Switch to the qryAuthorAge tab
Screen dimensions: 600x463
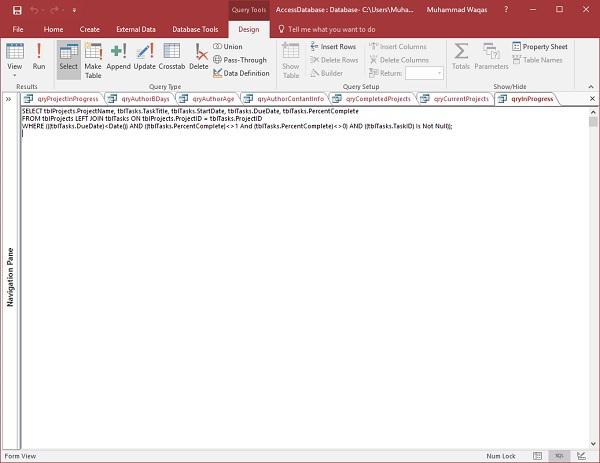[209, 99]
